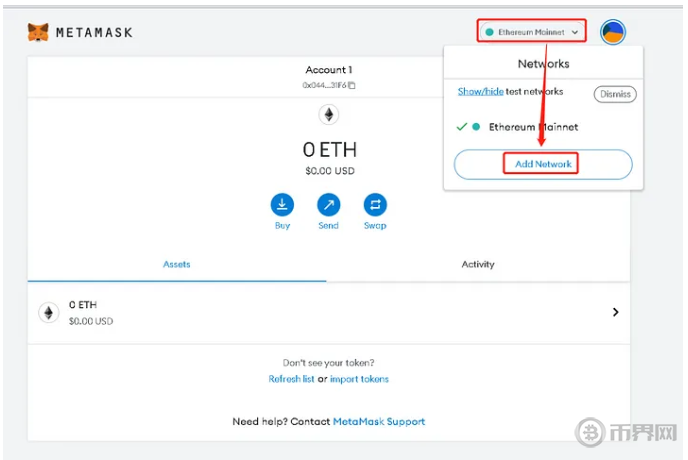Copy the account address icon
The image size is (688, 460).
click(x=352, y=85)
